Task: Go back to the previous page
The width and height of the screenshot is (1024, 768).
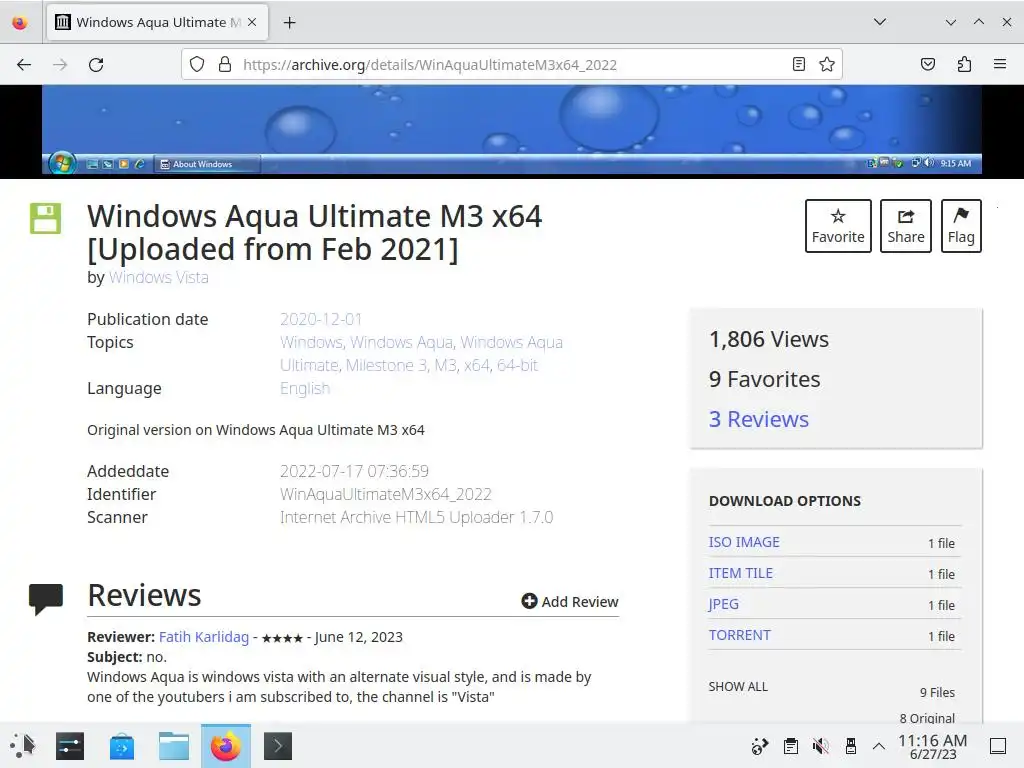Action: pos(24,65)
